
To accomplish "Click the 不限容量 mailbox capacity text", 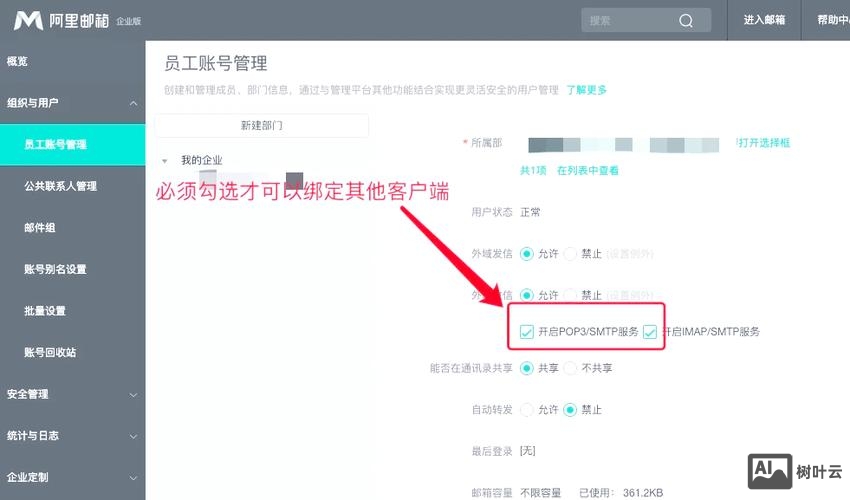I will 540,492.
